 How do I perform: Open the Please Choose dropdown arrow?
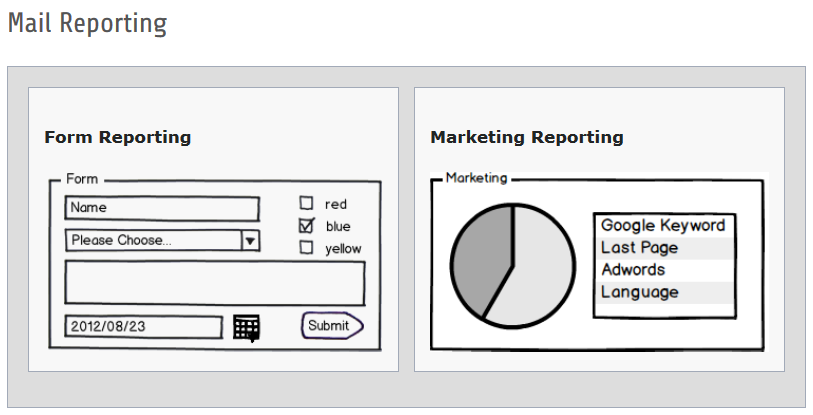pyautogui.click(x=250, y=240)
